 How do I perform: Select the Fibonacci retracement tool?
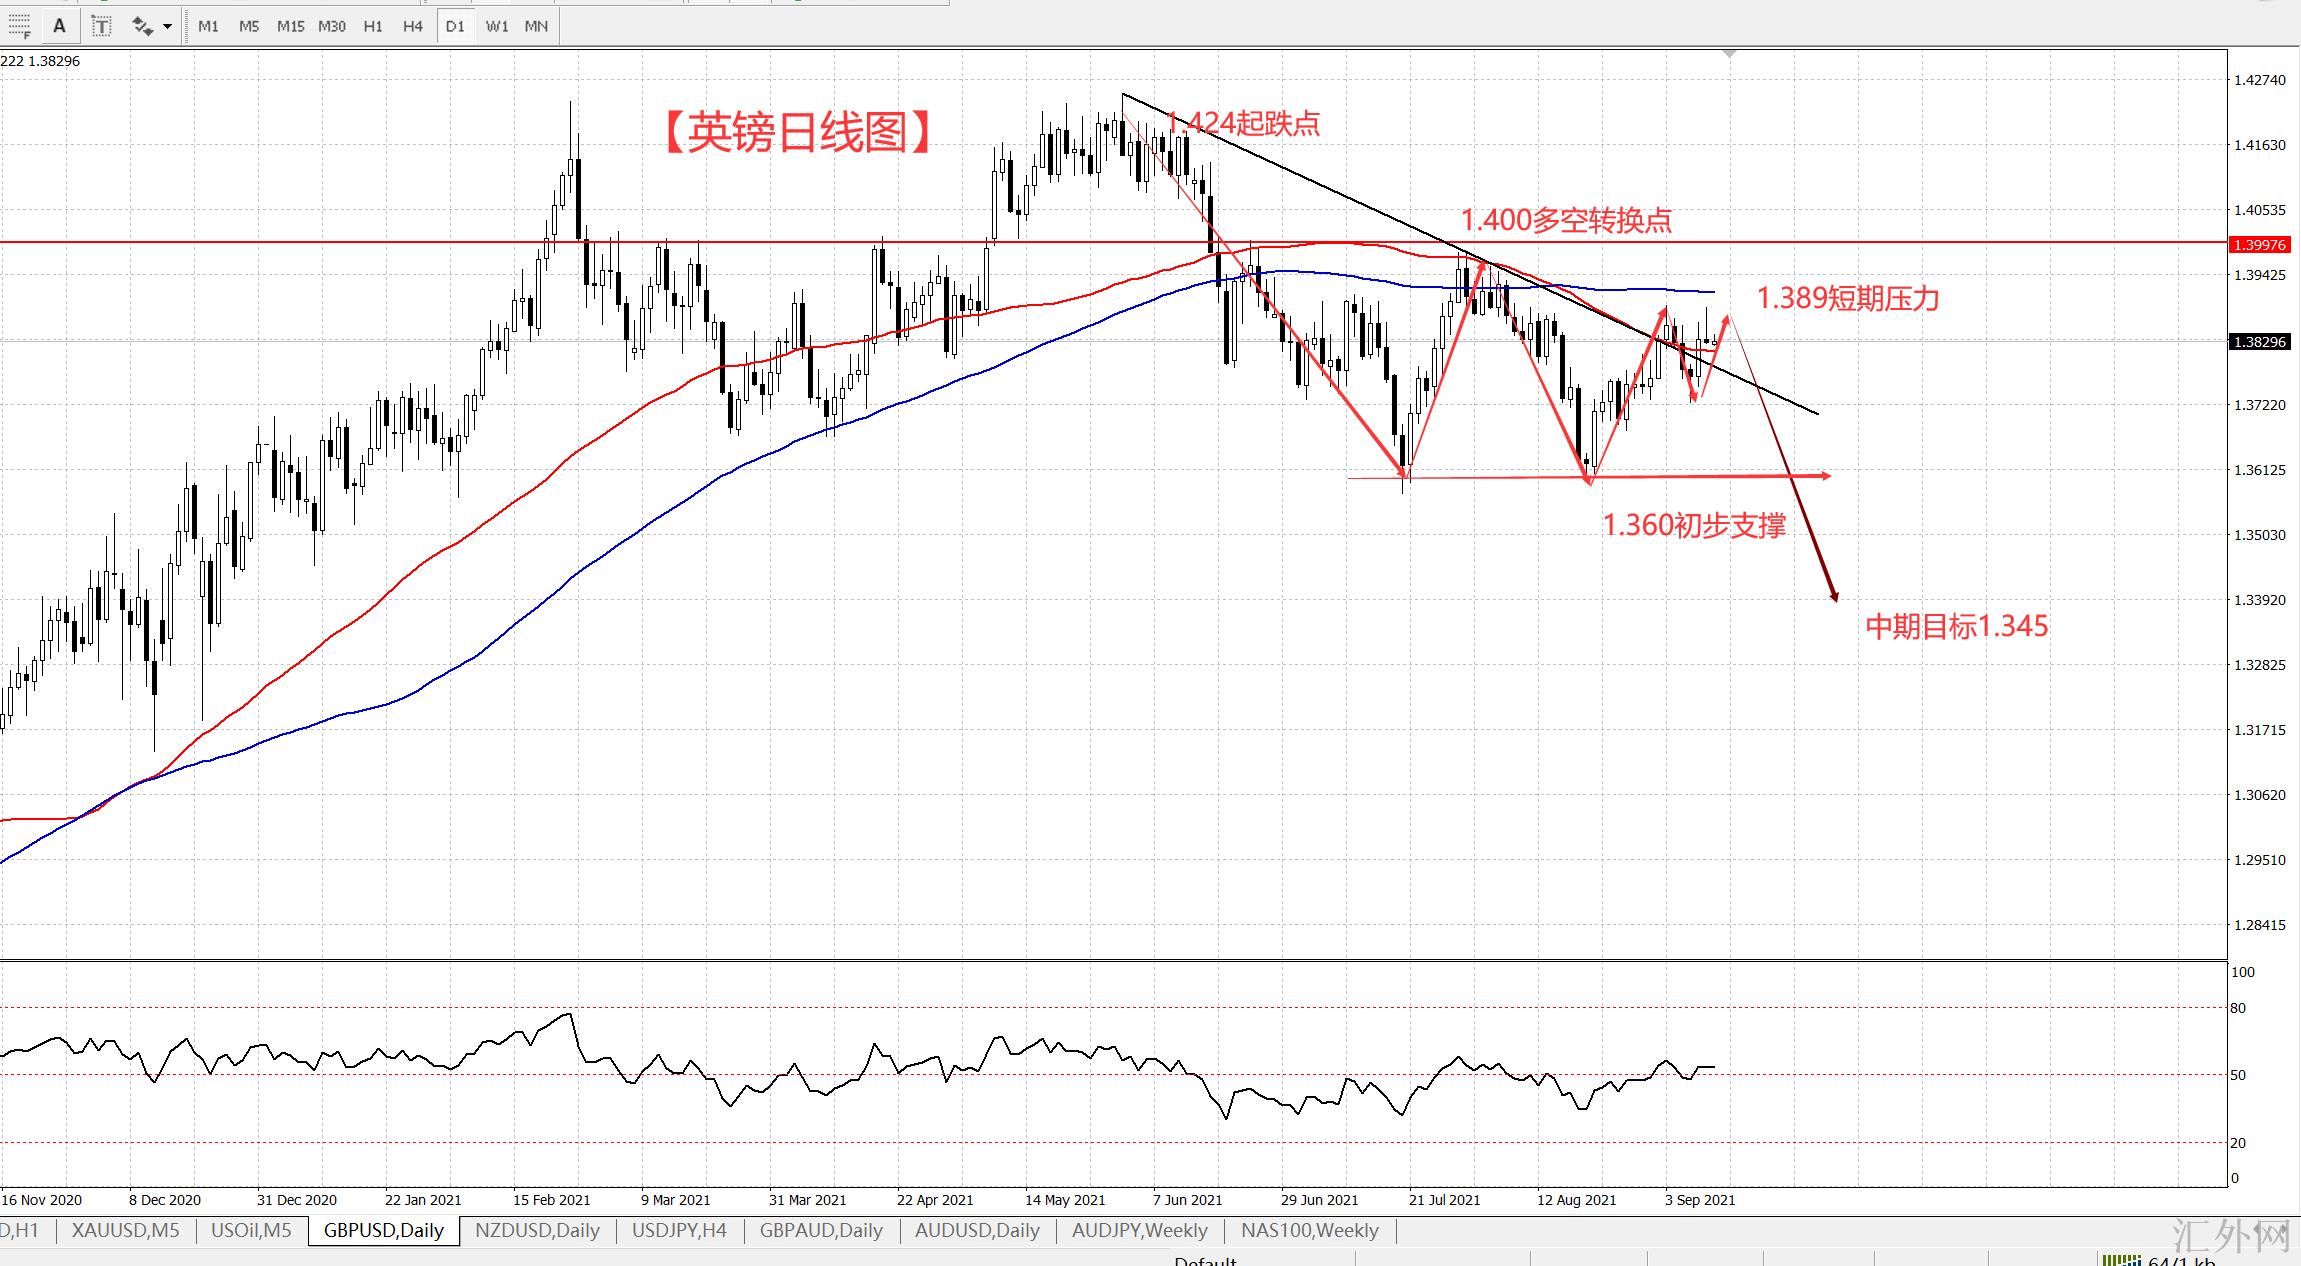point(19,25)
